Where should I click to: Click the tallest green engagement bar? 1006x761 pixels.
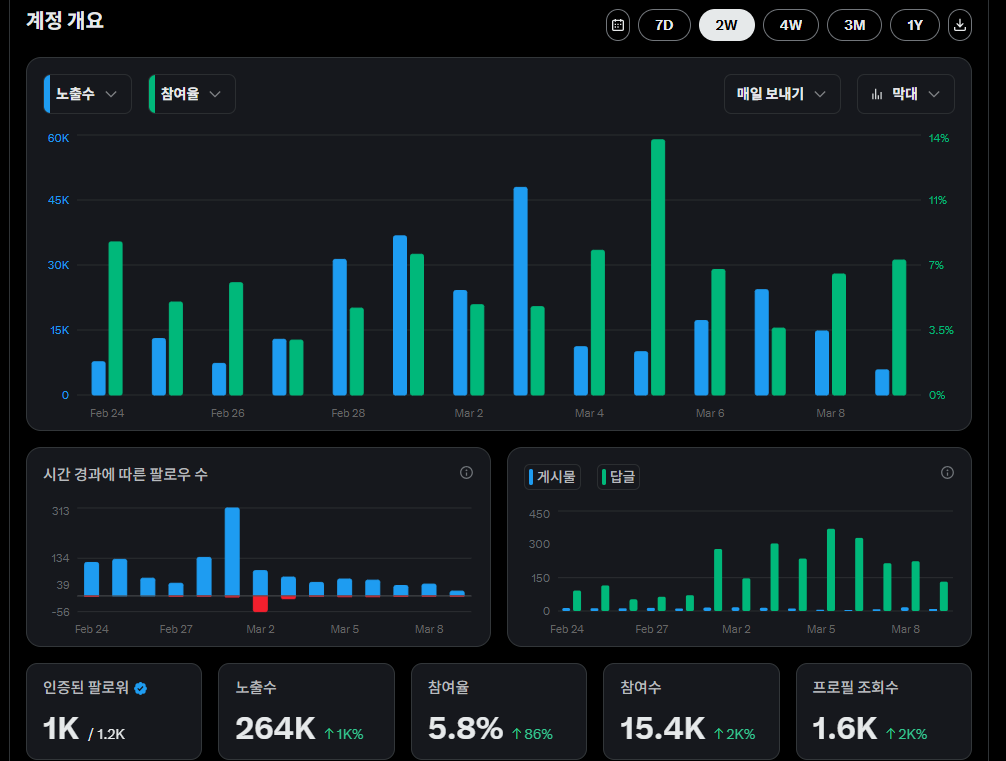[658, 267]
